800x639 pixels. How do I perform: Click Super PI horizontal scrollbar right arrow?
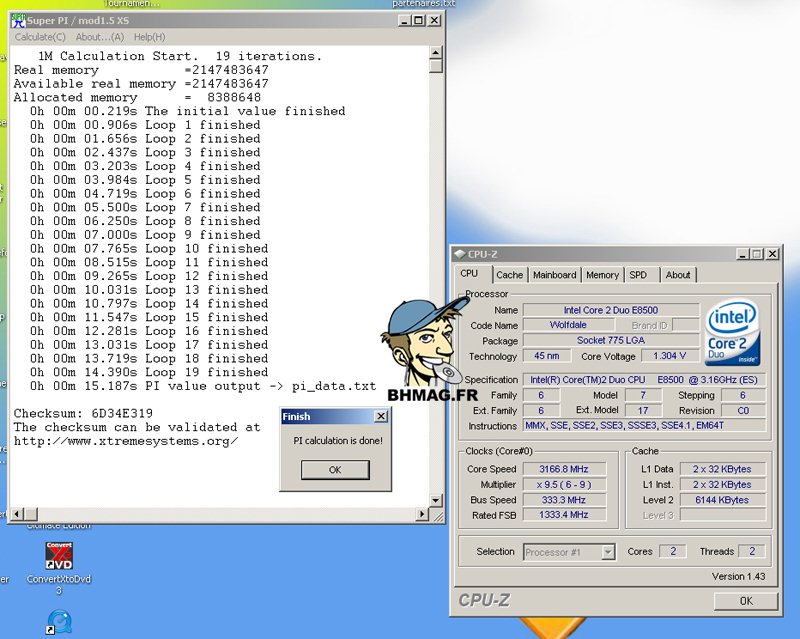[422, 514]
